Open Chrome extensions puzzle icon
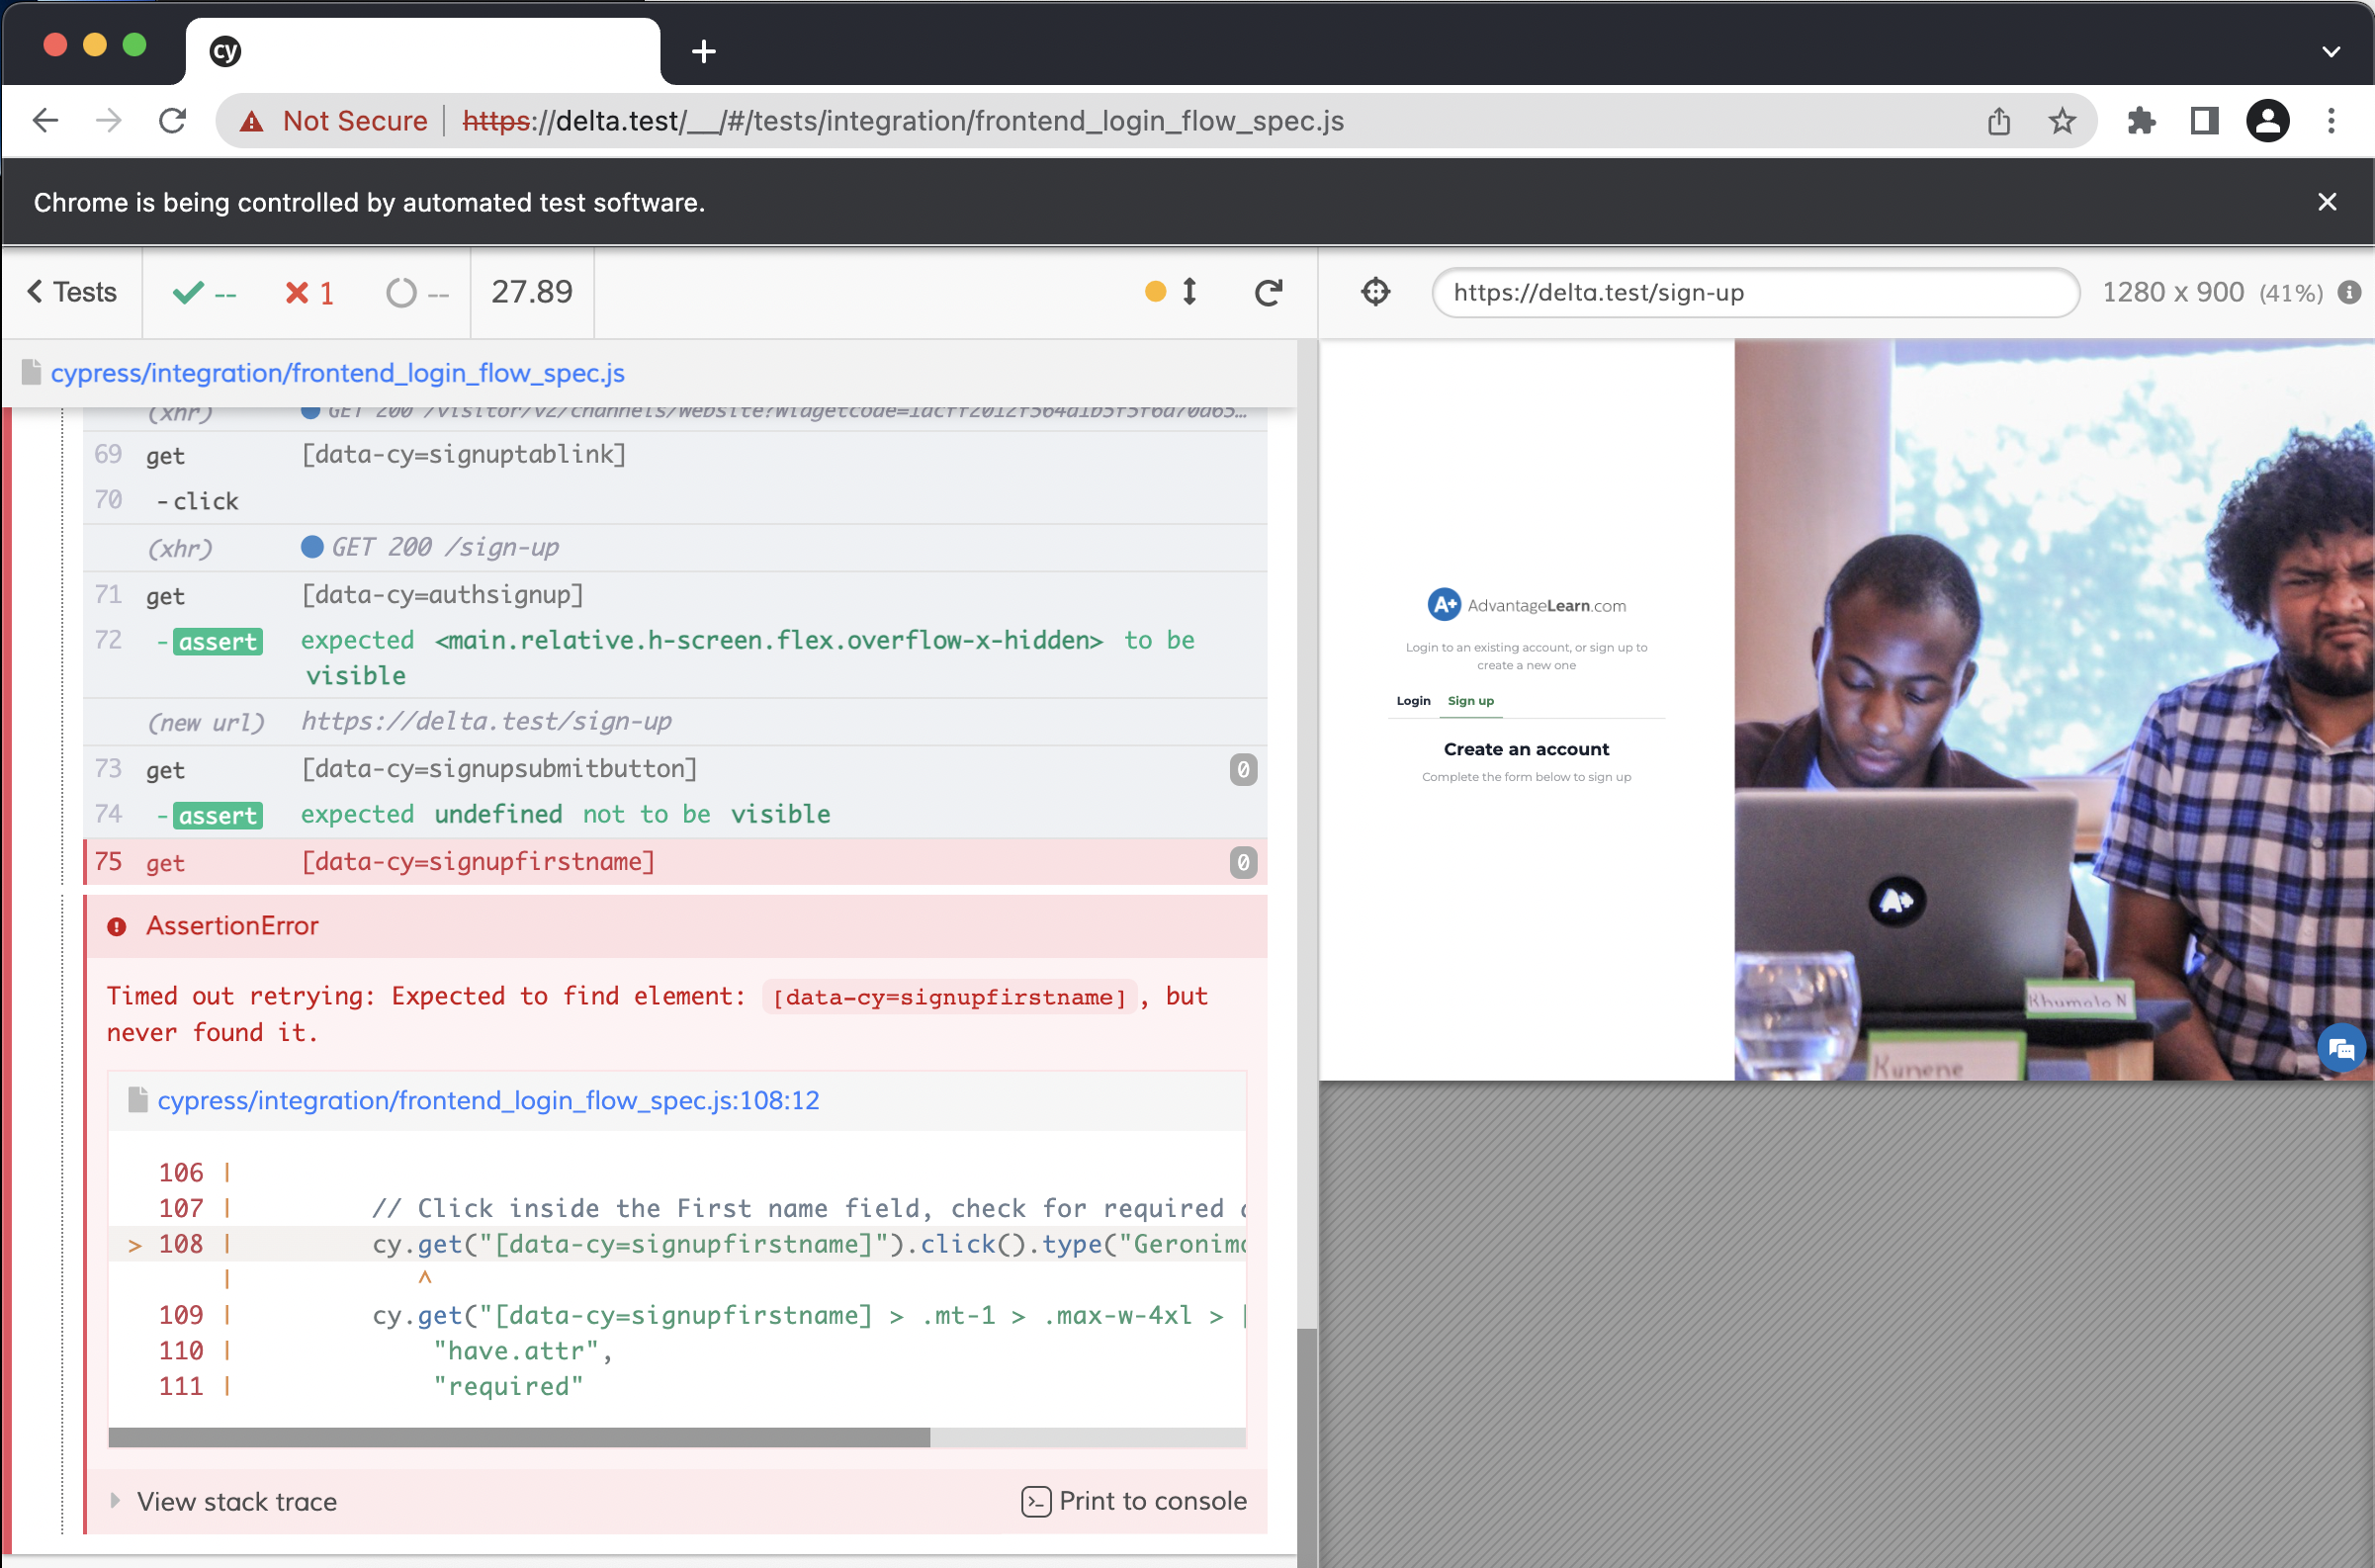The height and width of the screenshot is (1568, 2375). [2140, 121]
